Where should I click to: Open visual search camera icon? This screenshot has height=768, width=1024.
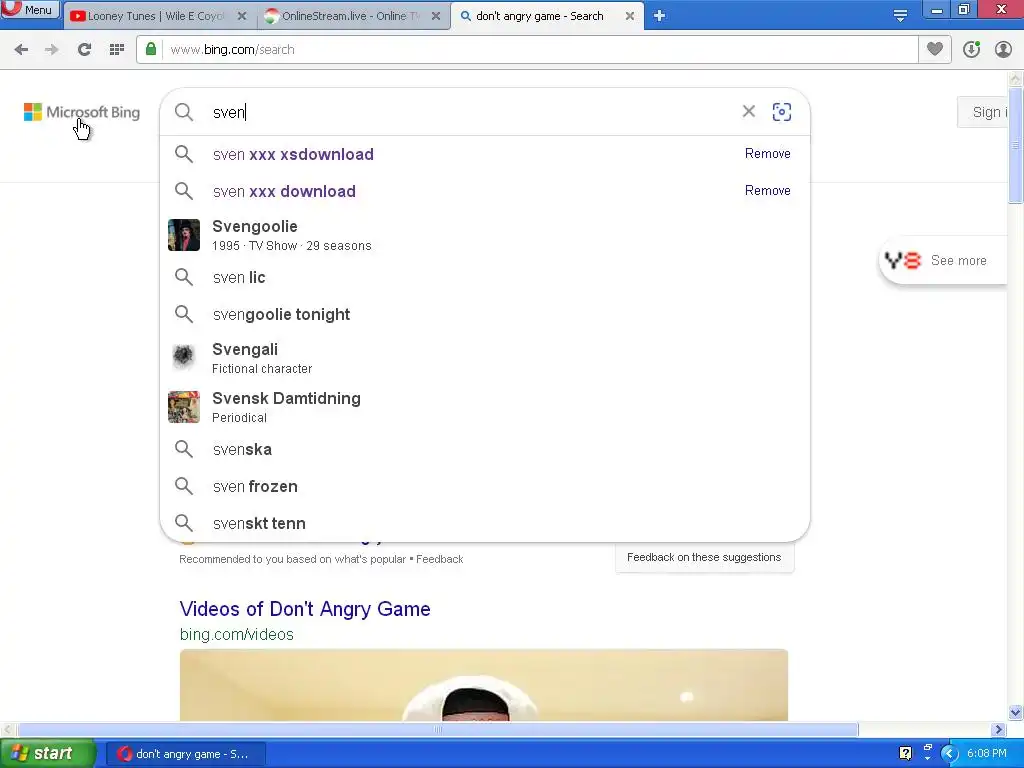pyautogui.click(x=782, y=112)
